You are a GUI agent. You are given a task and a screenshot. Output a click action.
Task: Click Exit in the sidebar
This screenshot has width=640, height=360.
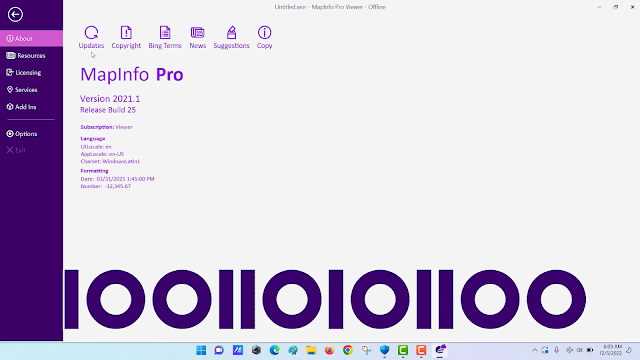31,150
